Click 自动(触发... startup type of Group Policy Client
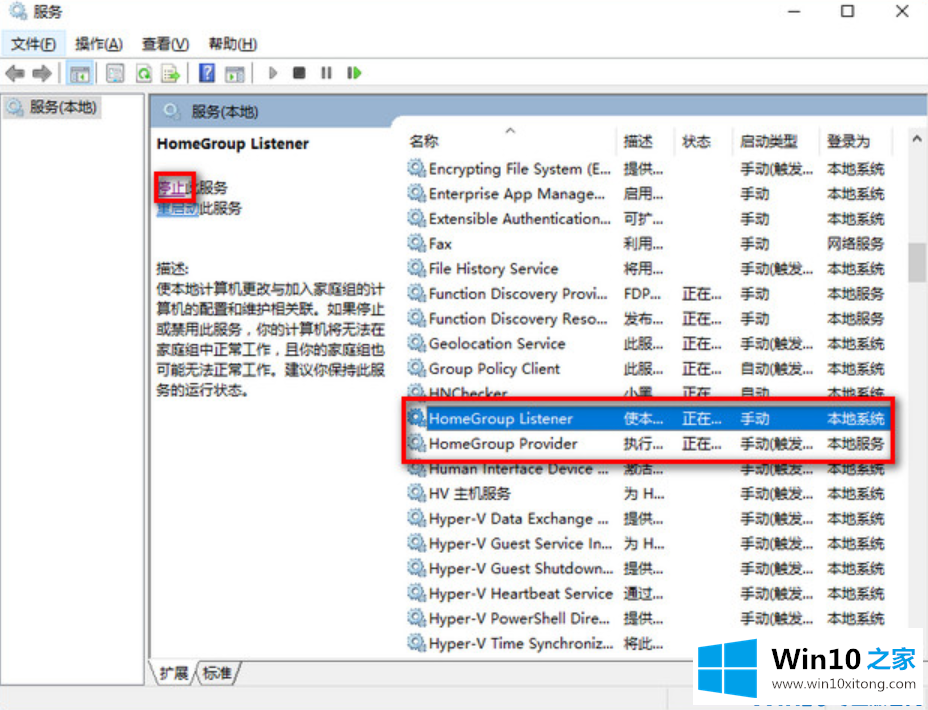Screen dimensions: 928x710 coord(776,369)
